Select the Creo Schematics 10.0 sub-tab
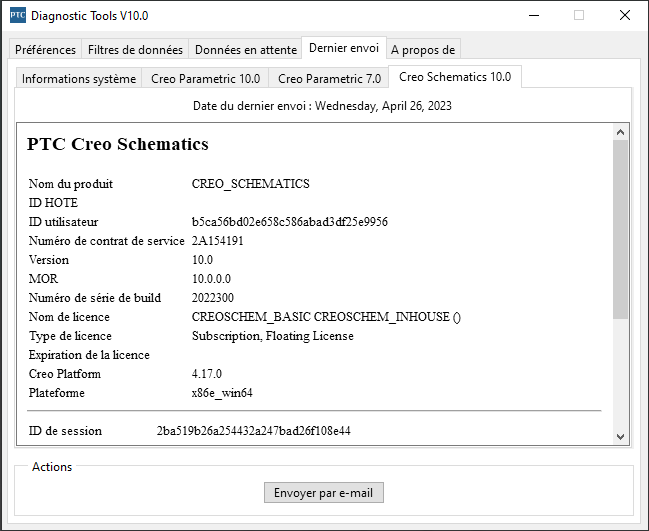Image resolution: width=649 pixels, height=531 pixels. coord(455,77)
